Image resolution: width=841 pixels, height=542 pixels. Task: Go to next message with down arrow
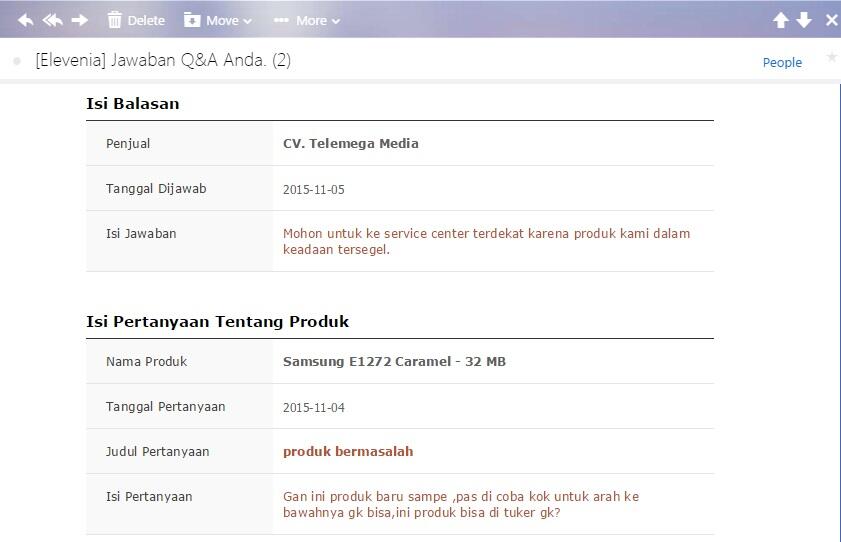pos(804,20)
